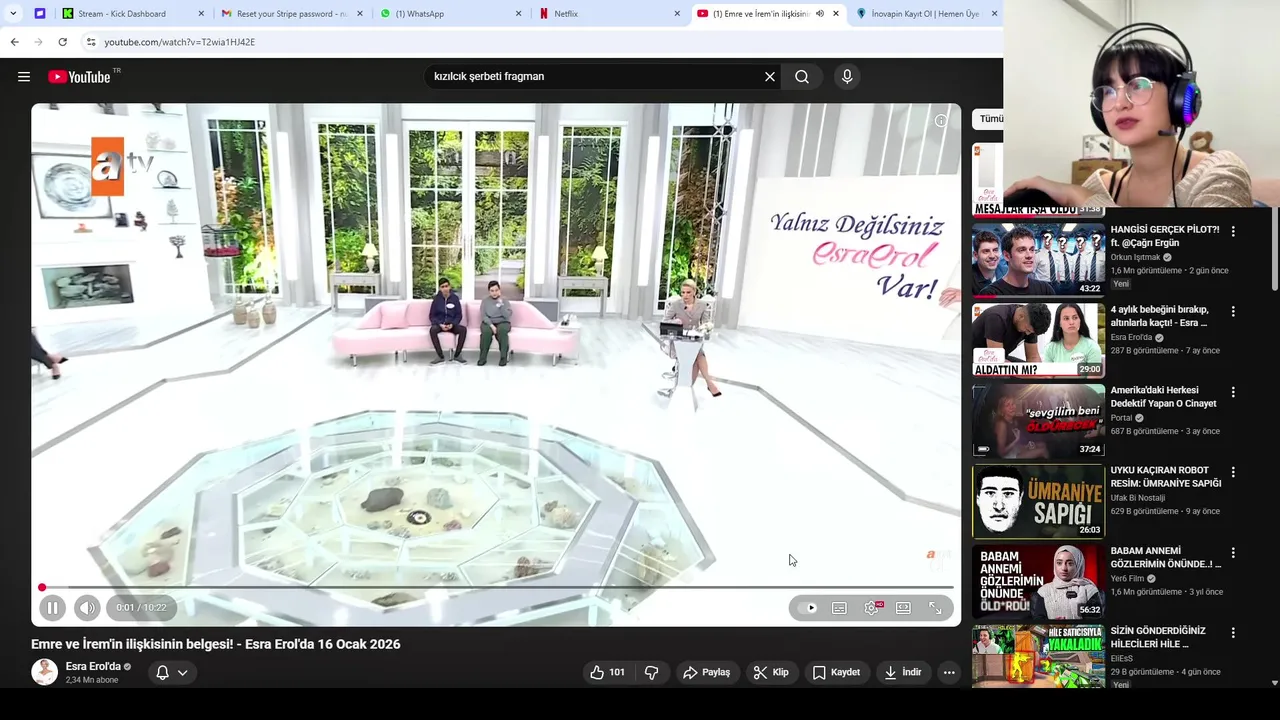
Task: Open the Esra Erol'da channel avatar
Action: pyautogui.click(x=44, y=672)
